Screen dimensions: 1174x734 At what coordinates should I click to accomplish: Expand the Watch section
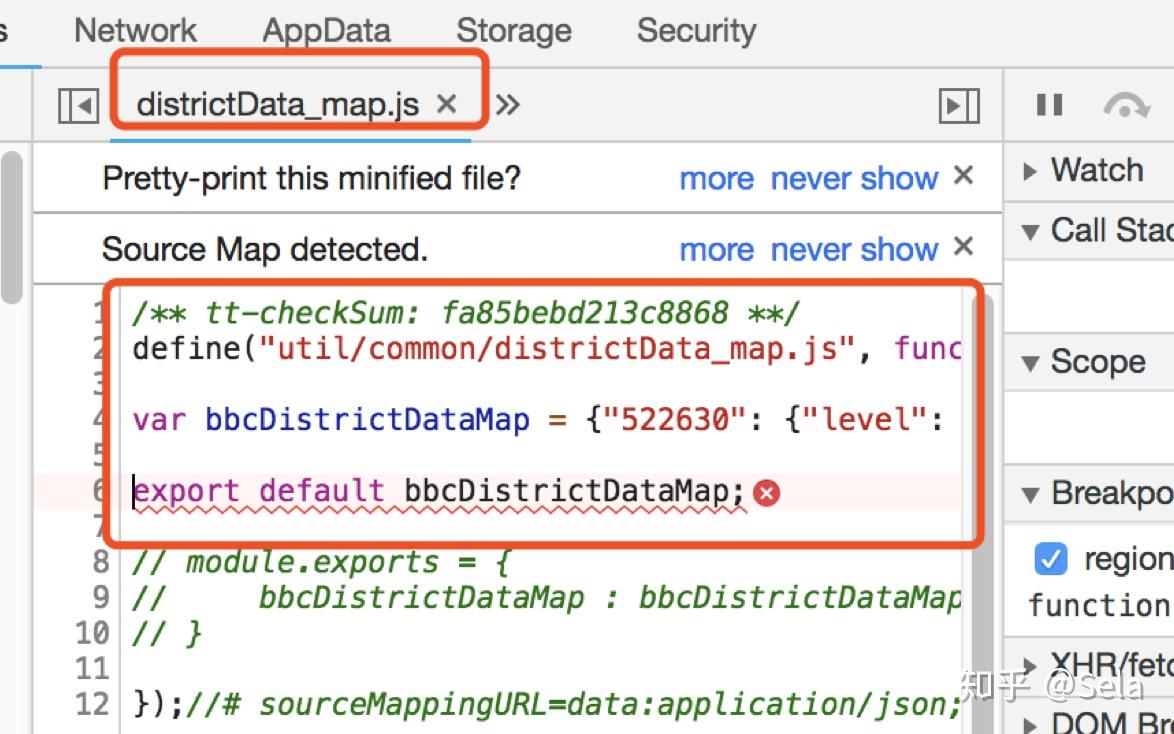click(x=1031, y=171)
